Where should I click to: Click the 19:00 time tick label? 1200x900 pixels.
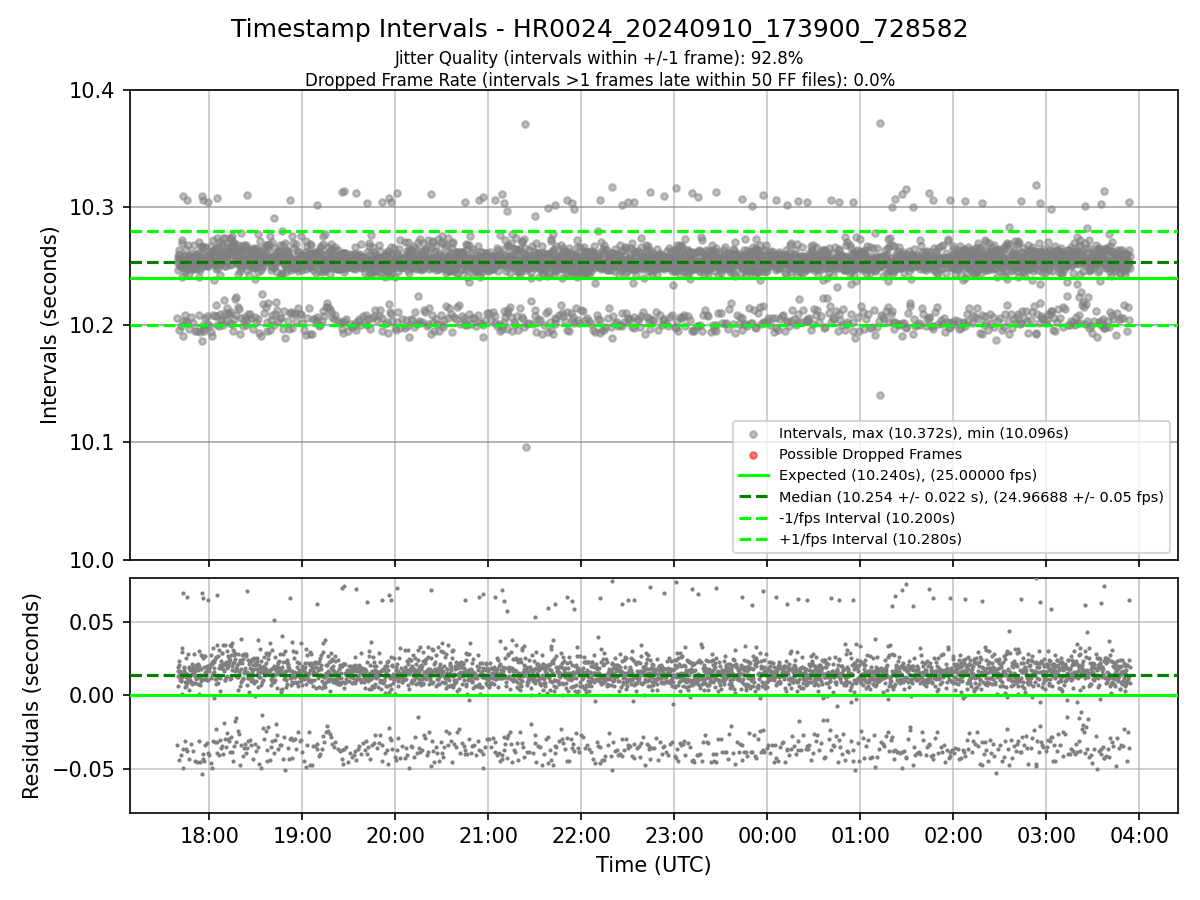click(302, 834)
